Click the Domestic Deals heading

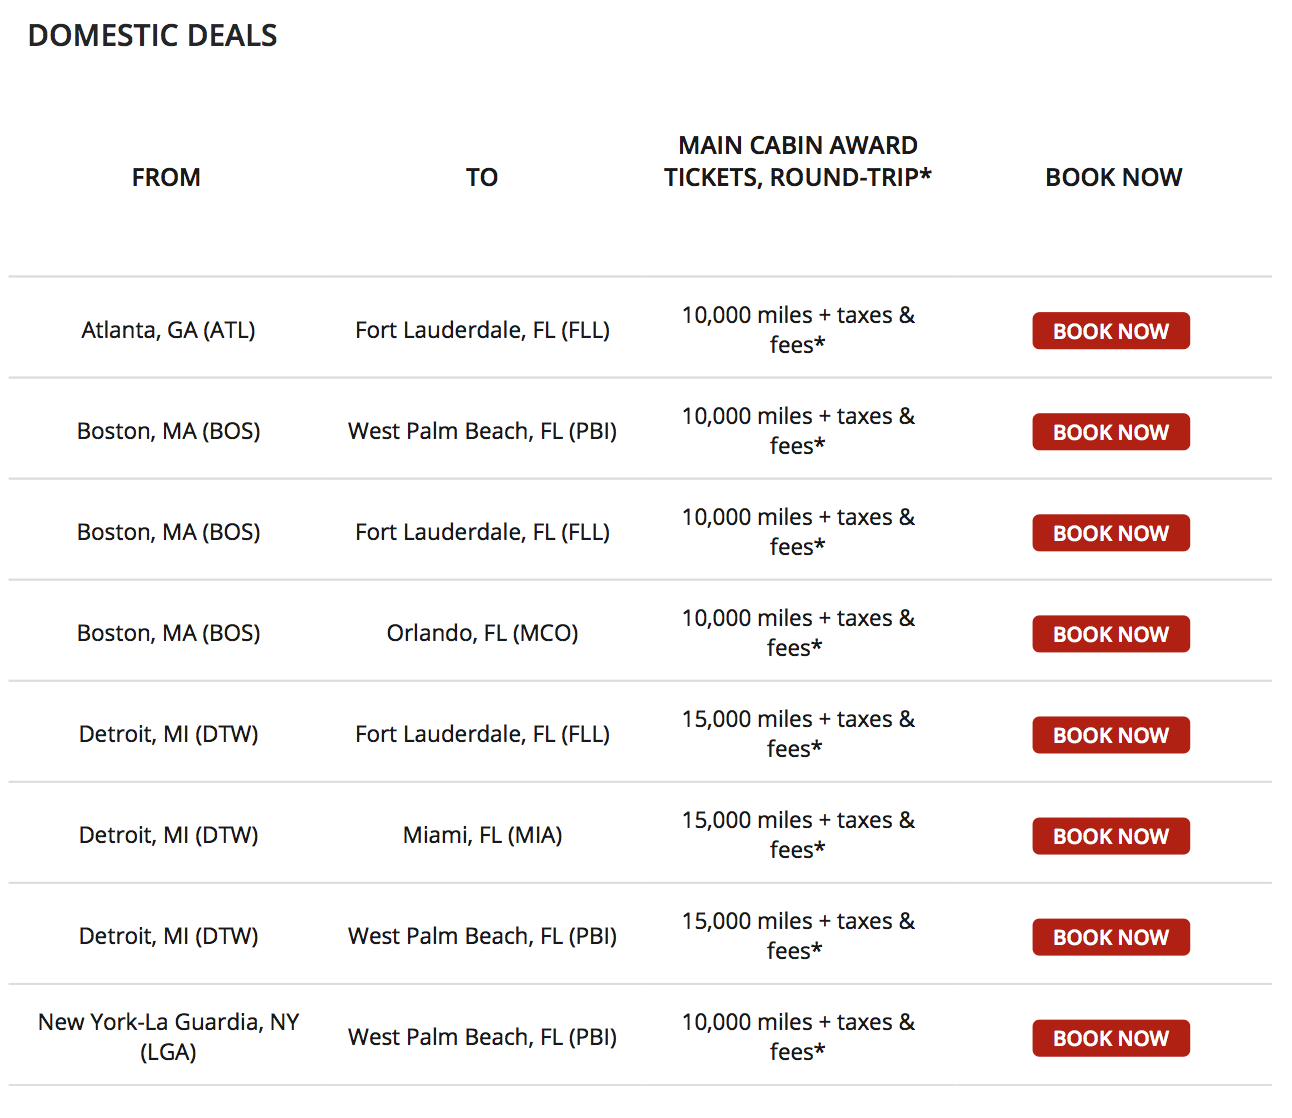click(x=152, y=35)
